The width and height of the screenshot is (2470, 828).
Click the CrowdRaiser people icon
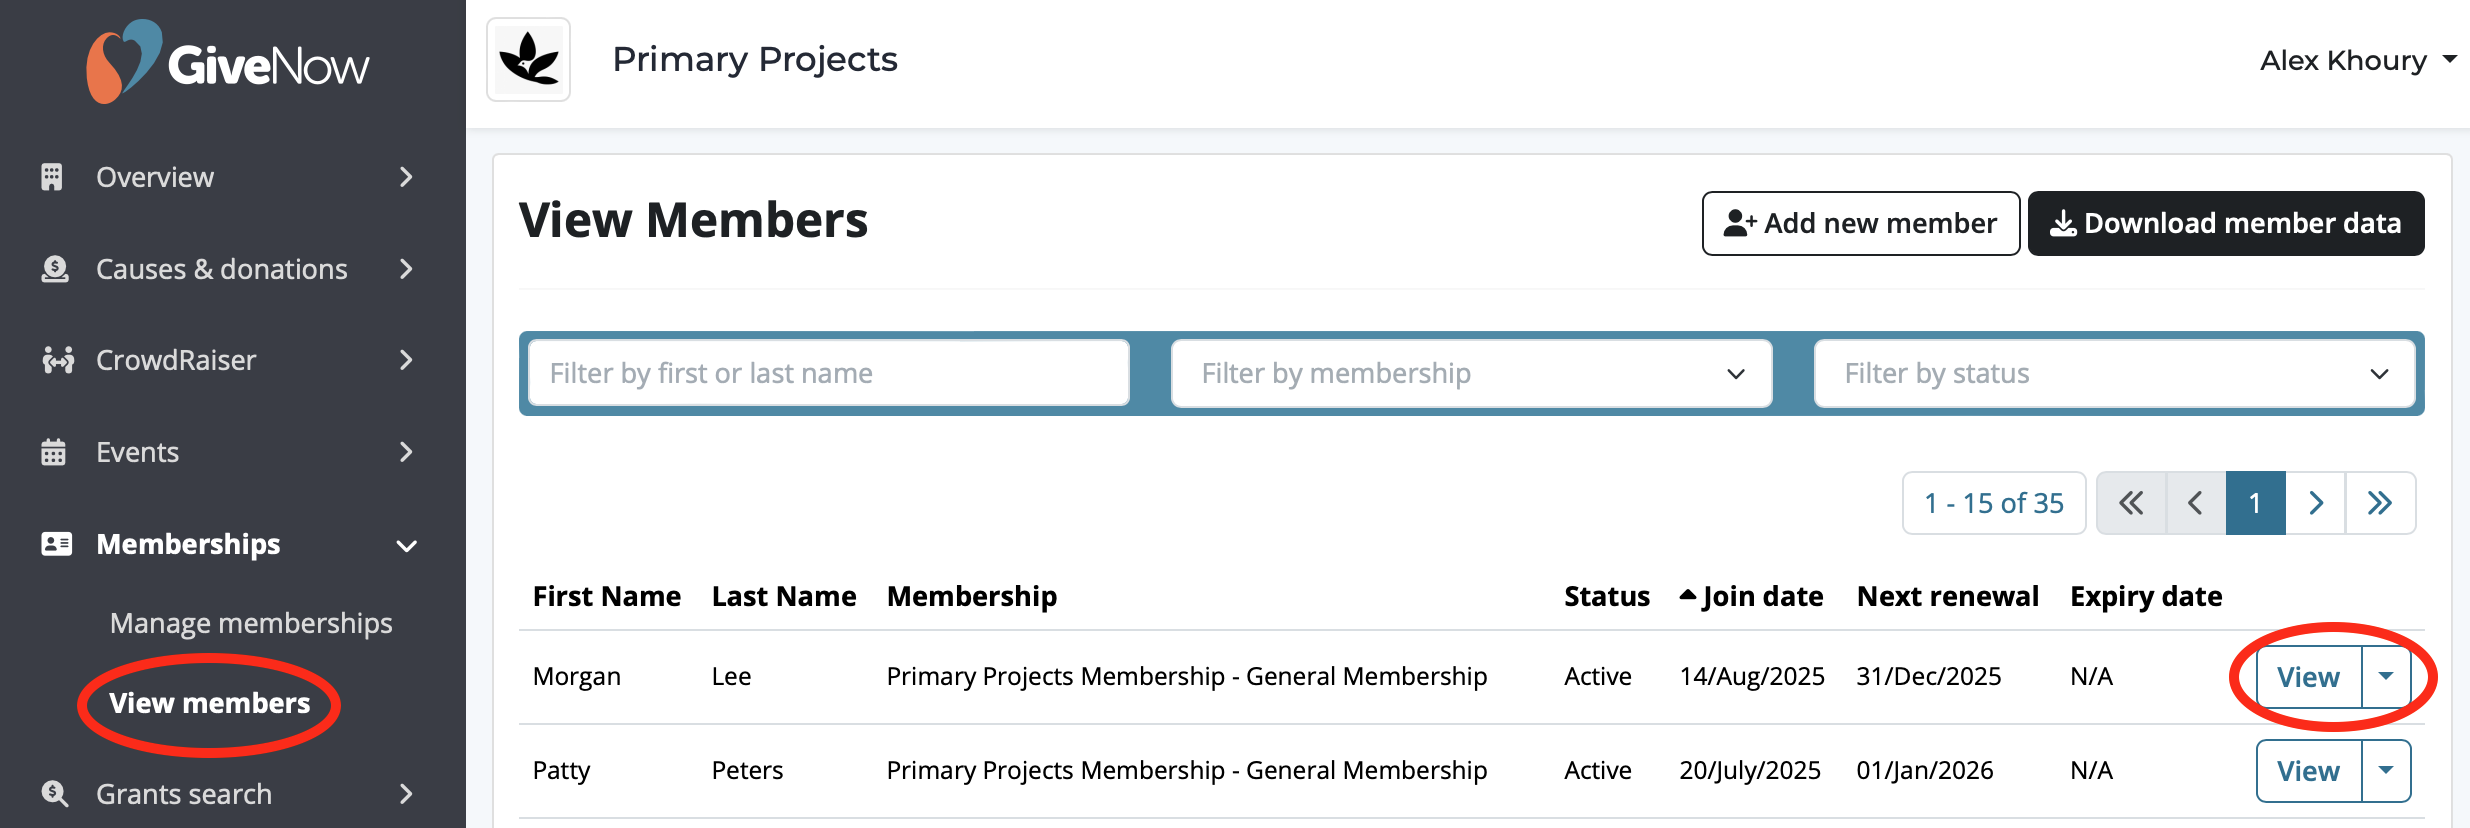coord(57,360)
